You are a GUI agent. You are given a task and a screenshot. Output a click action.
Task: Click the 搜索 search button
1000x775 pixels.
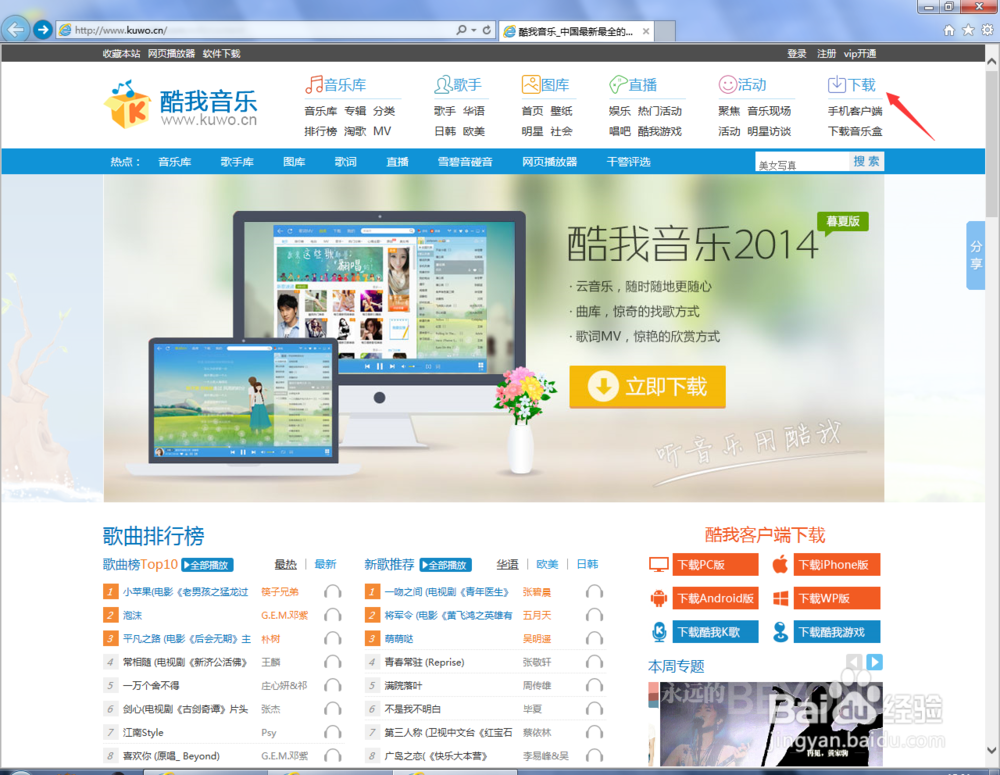[866, 162]
